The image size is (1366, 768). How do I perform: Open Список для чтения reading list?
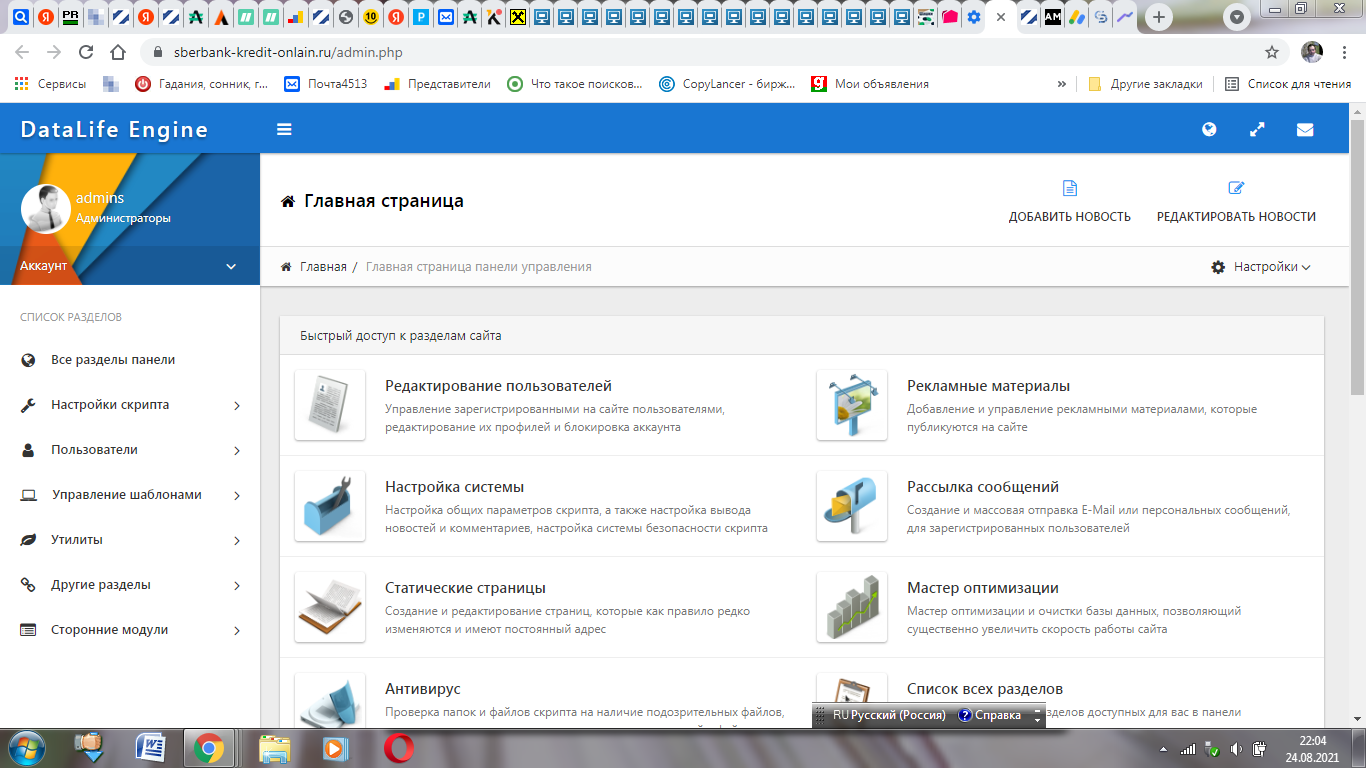point(1288,84)
